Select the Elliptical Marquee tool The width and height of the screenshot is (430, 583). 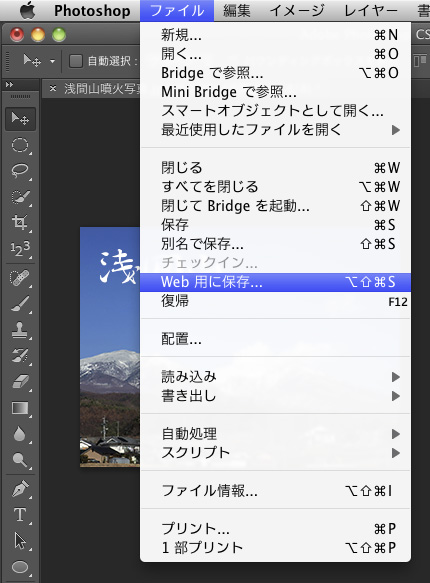tap(20, 145)
